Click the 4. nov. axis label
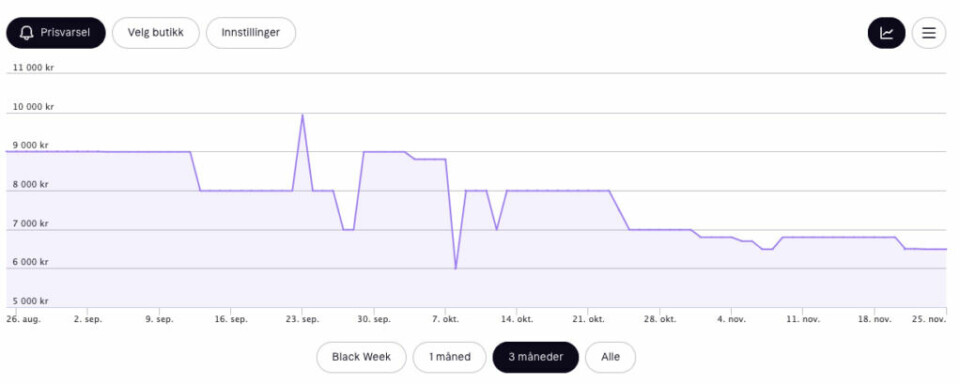 pyautogui.click(x=731, y=320)
